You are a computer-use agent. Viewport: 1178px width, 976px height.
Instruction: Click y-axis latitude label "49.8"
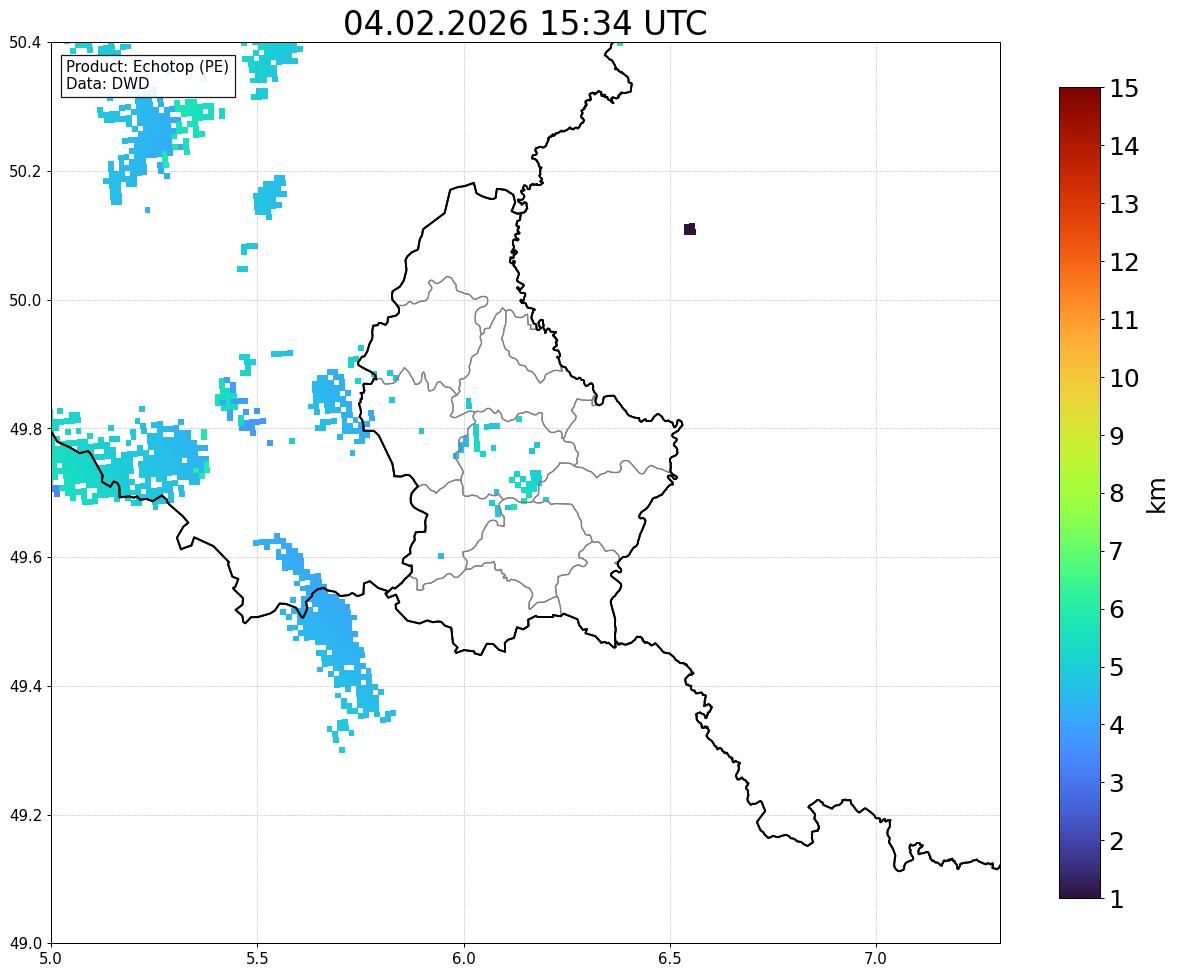pyautogui.click(x=25, y=429)
